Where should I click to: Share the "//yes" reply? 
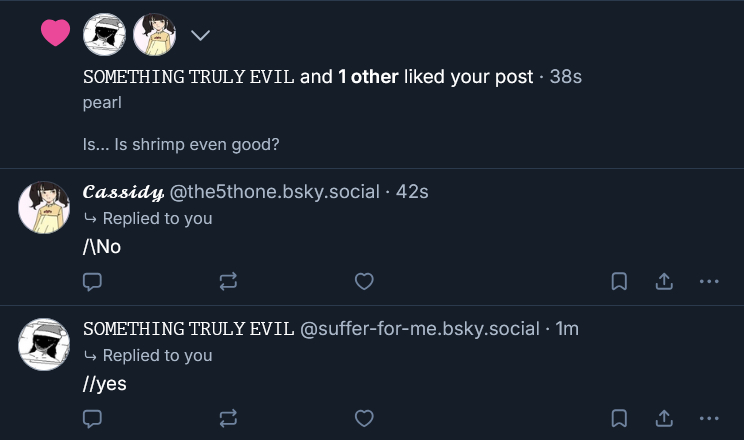click(663, 419)
